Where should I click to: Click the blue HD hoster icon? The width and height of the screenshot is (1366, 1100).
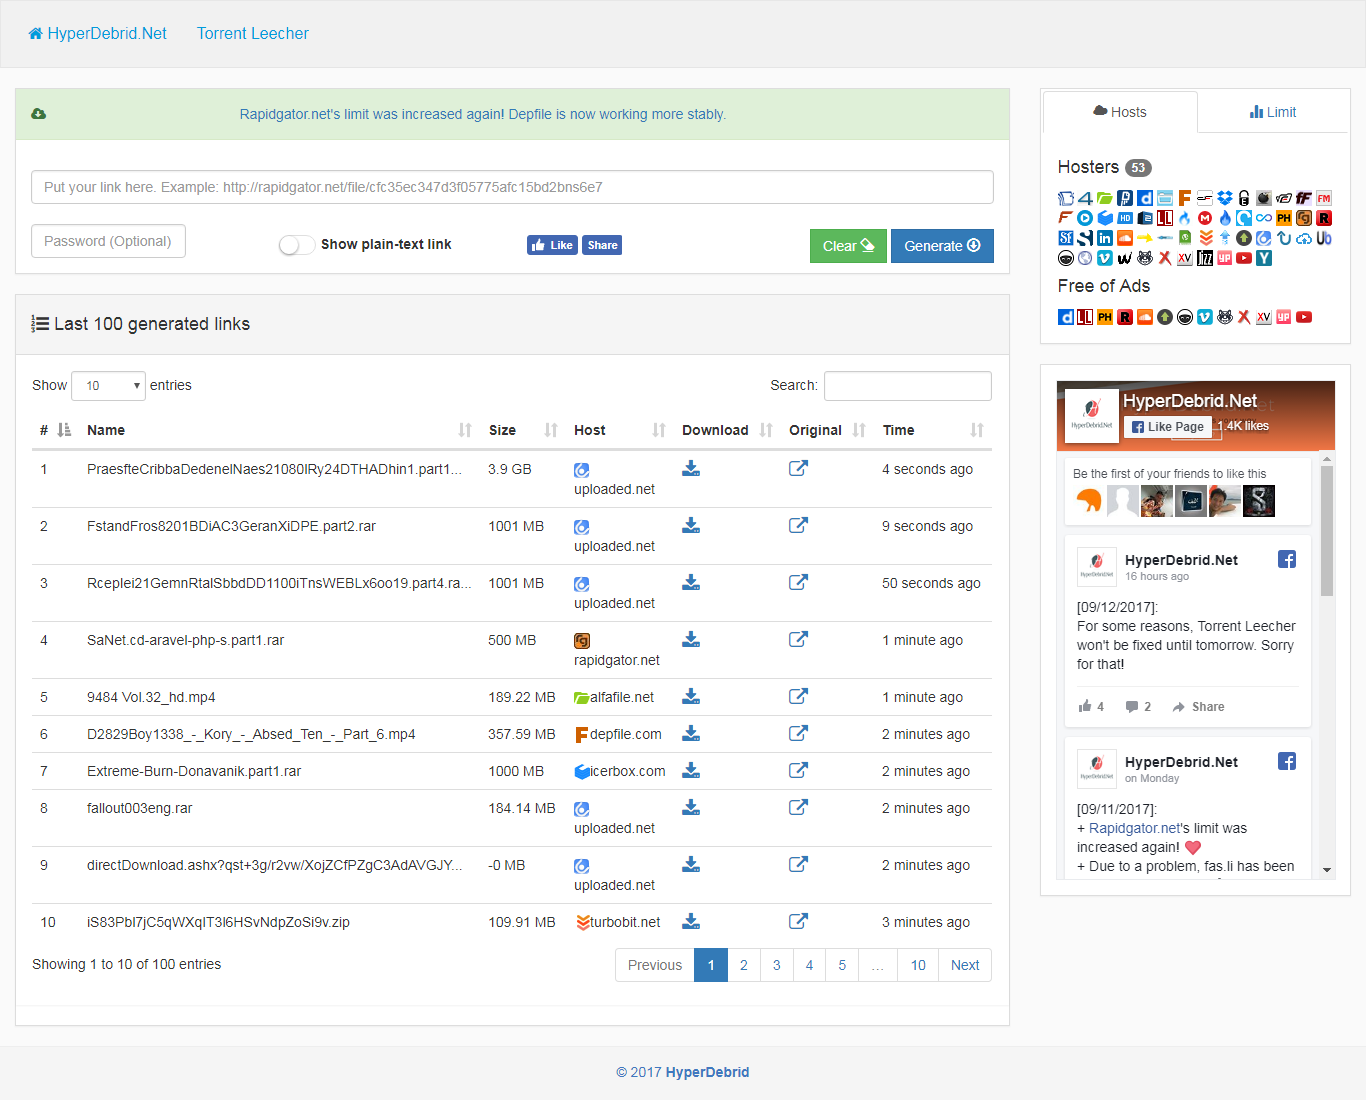(1125, 218)
